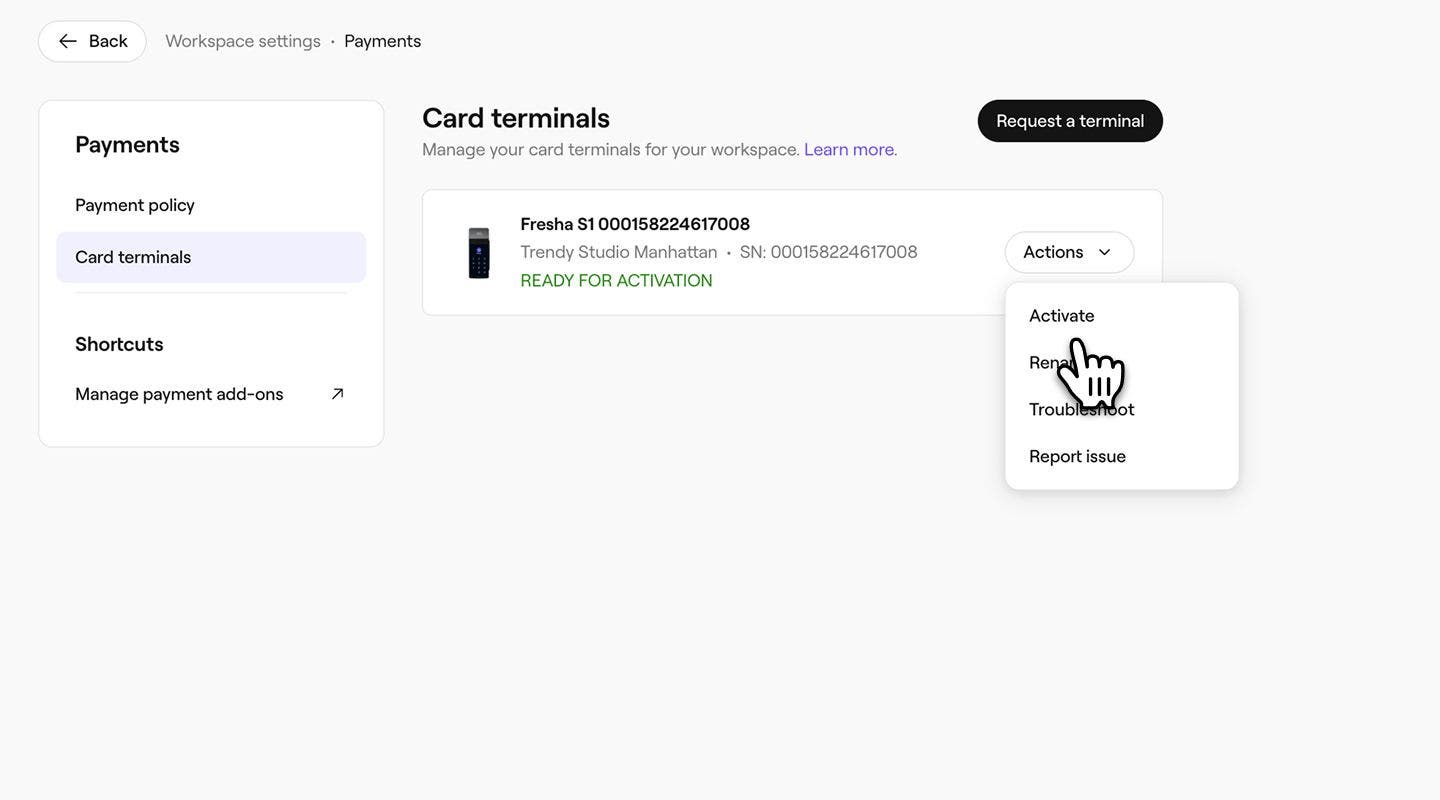1440x800 pixels.
Task: Open the Actions dropdown menu
Action: [1068, 253]
